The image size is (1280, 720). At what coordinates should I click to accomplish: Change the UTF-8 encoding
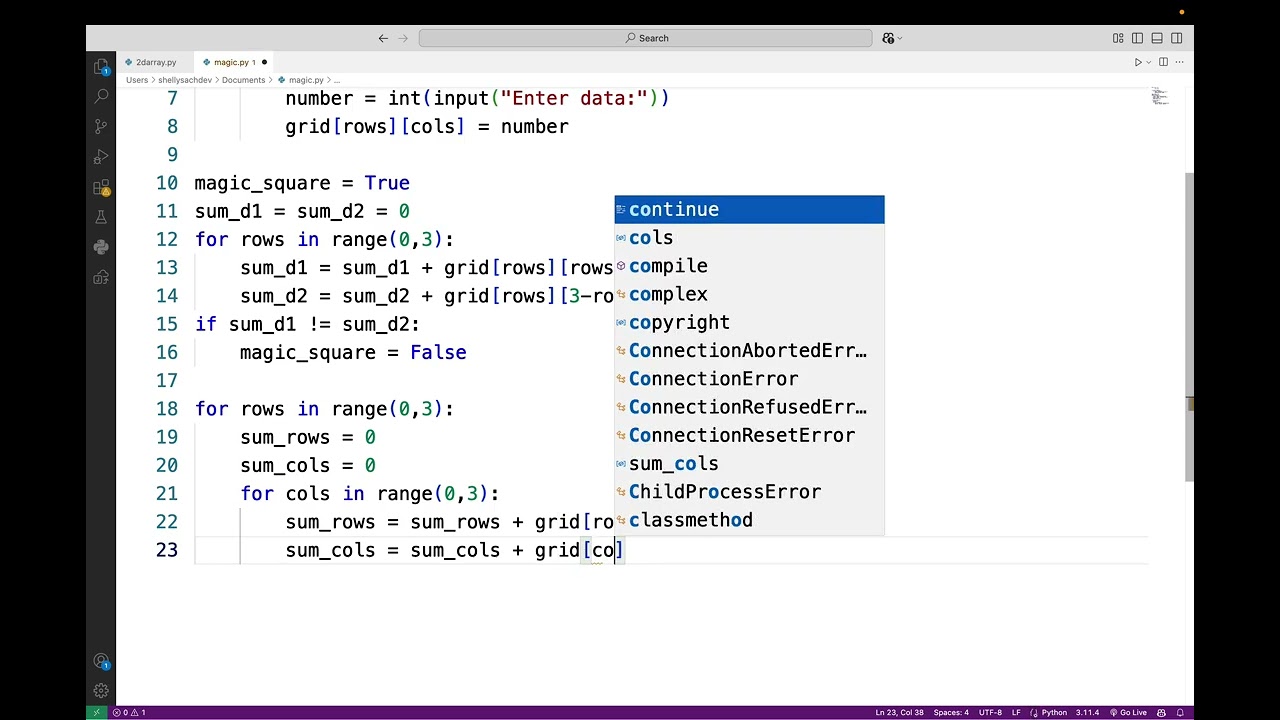(990, 712)
